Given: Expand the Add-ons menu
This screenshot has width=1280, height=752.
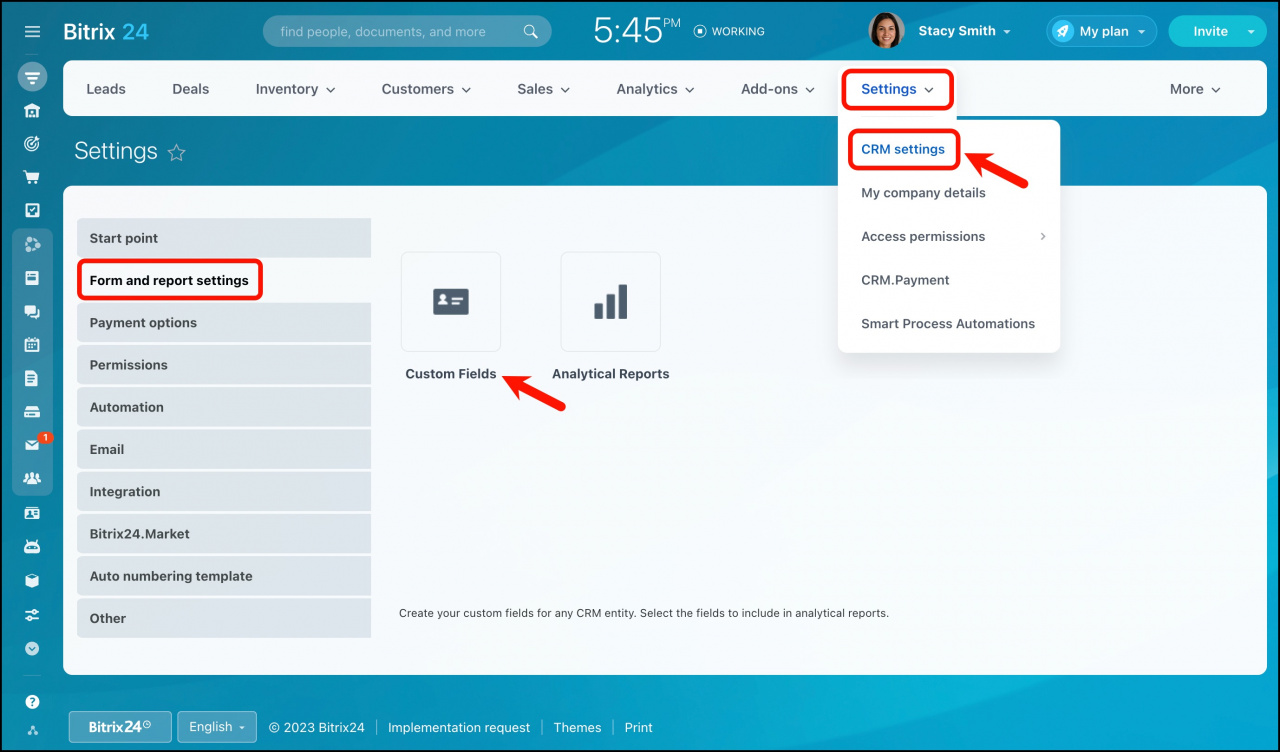Looking at the screenshot, I should [x=778, y=89].
